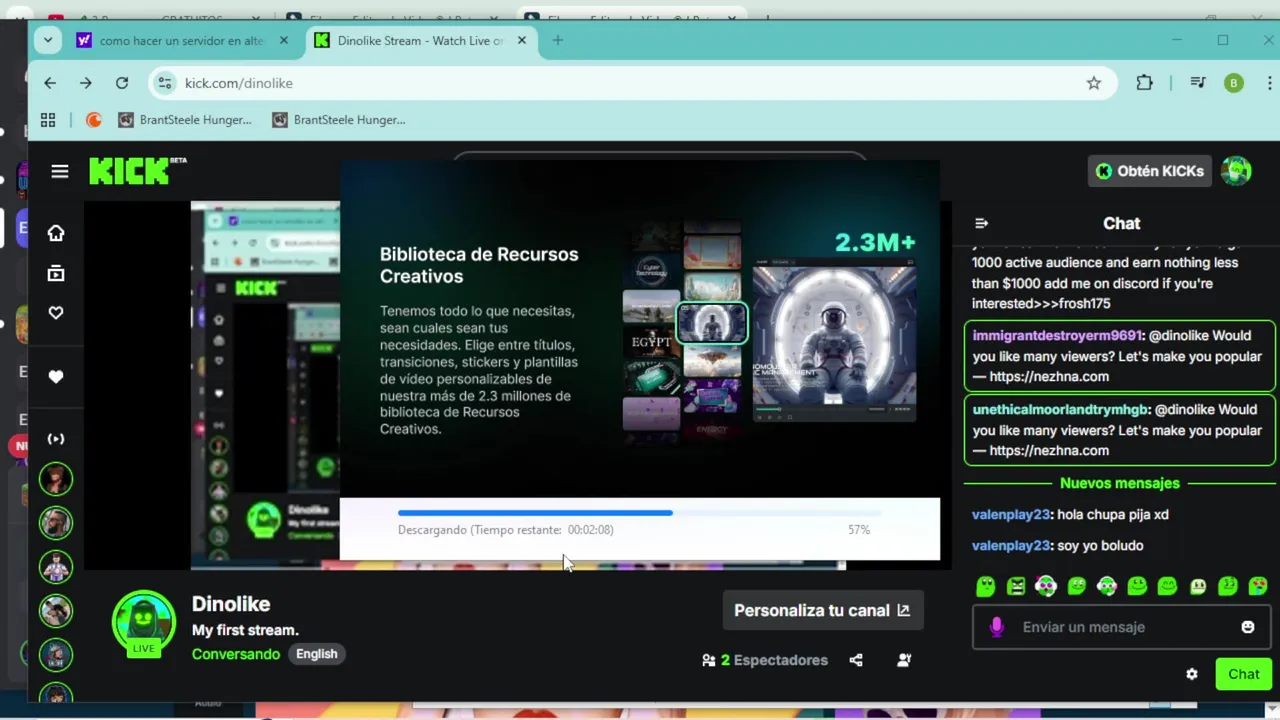Open third recommended channel avatar in sidebar

(x=56, y=567)
